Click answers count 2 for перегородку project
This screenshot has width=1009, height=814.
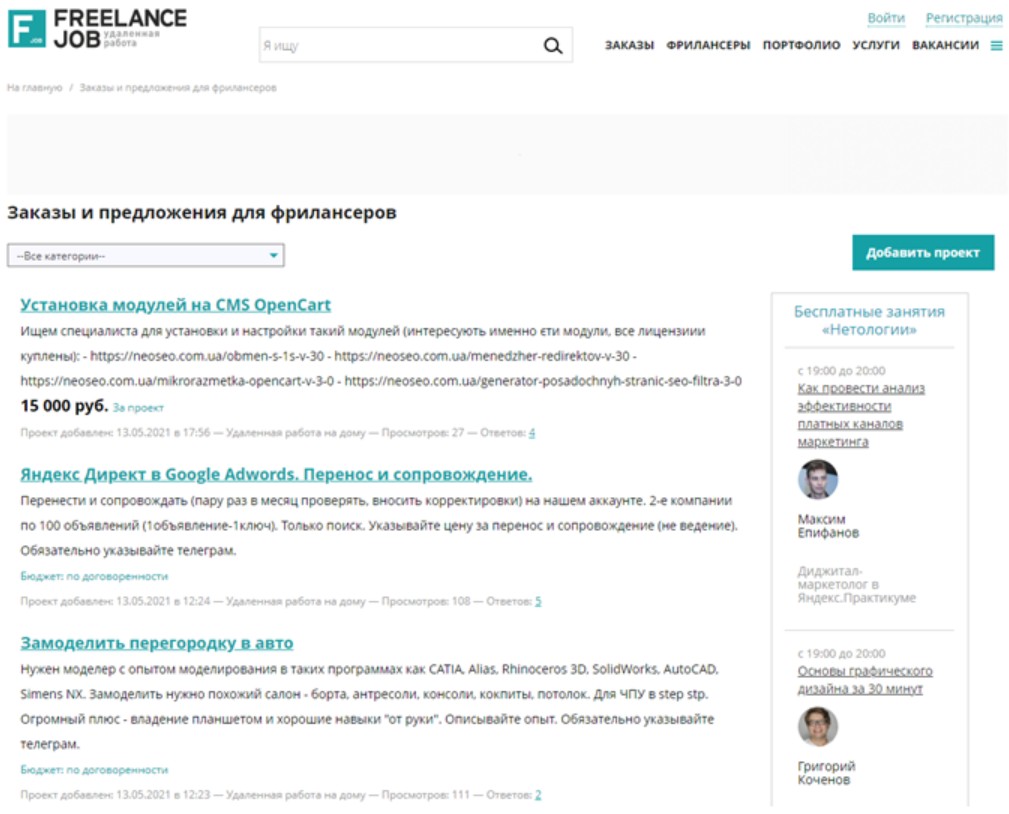[538, 795]
